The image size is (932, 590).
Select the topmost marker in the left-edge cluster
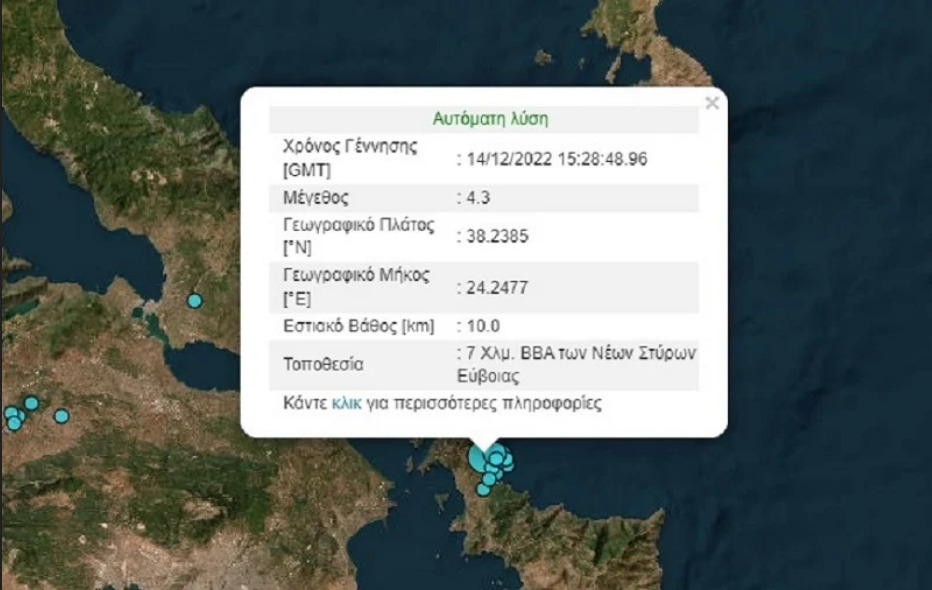coord(31,403)
